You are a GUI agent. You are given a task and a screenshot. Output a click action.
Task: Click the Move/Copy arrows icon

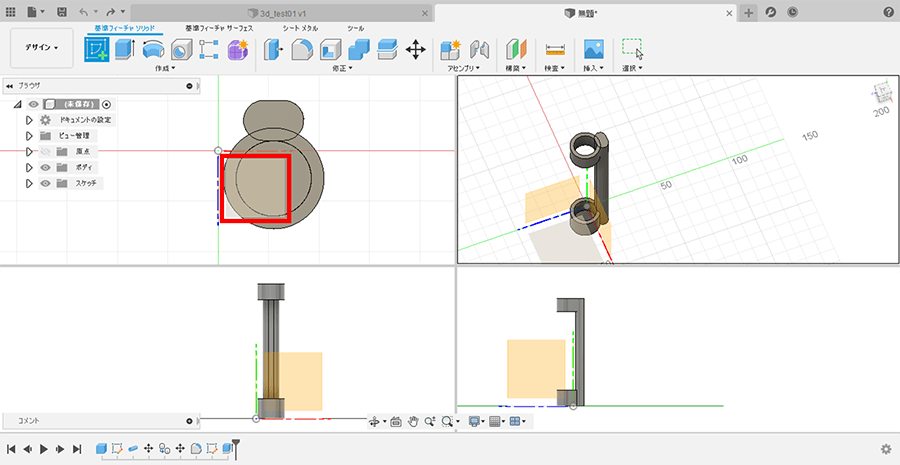[x=416, y=48]
